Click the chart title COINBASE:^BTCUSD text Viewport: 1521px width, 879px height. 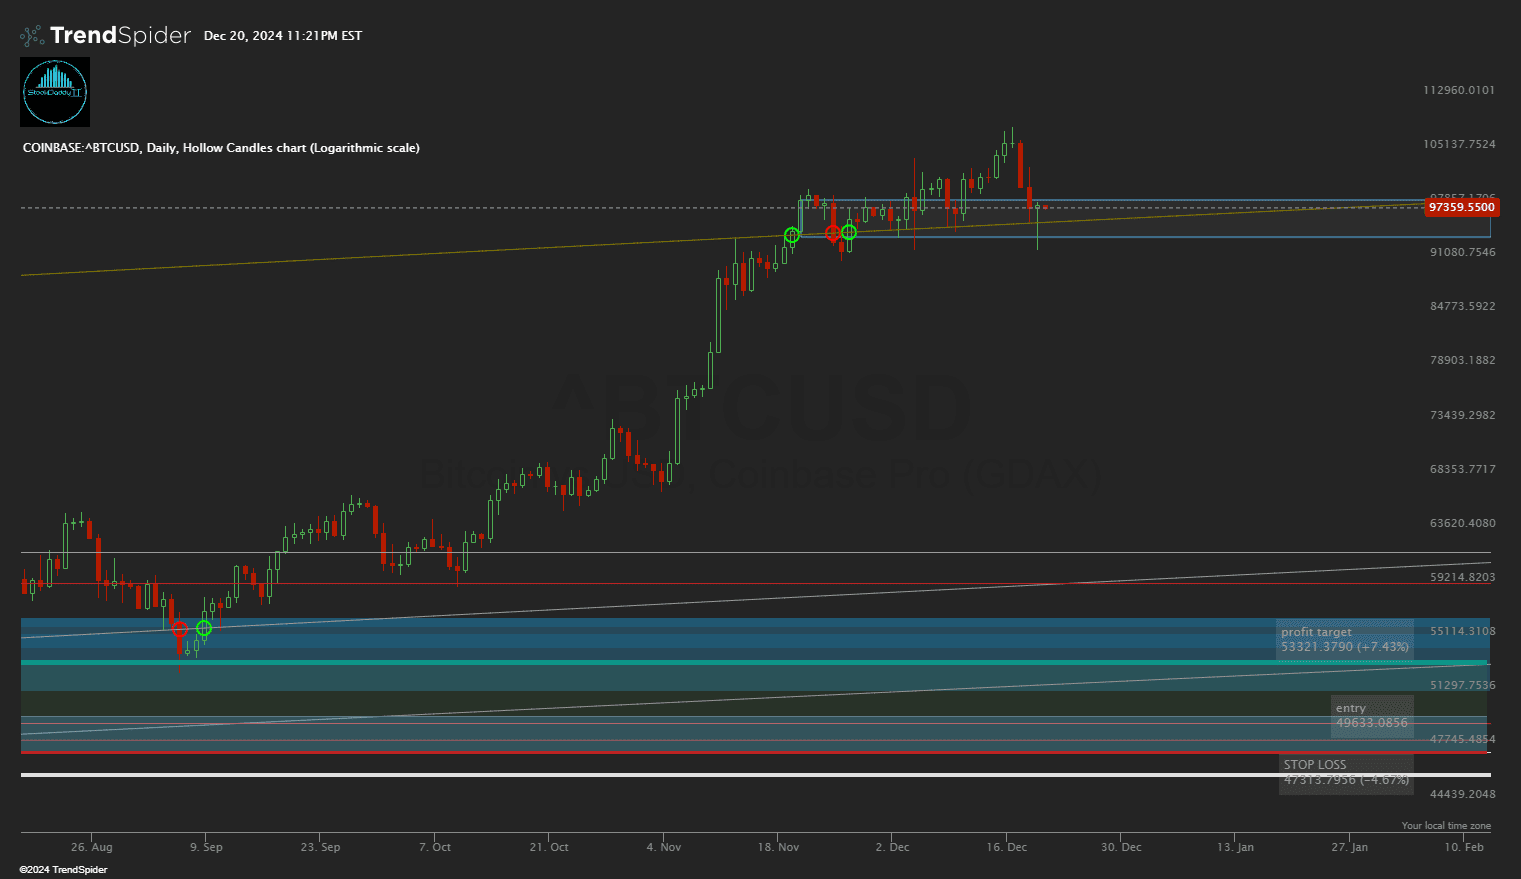pos(221,148)
